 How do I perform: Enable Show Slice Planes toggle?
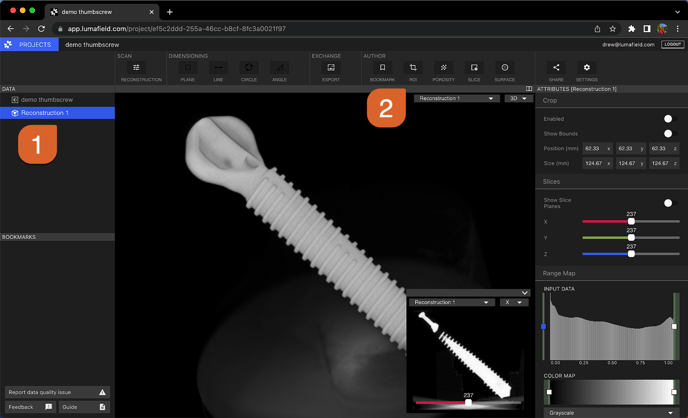point(669,203)
